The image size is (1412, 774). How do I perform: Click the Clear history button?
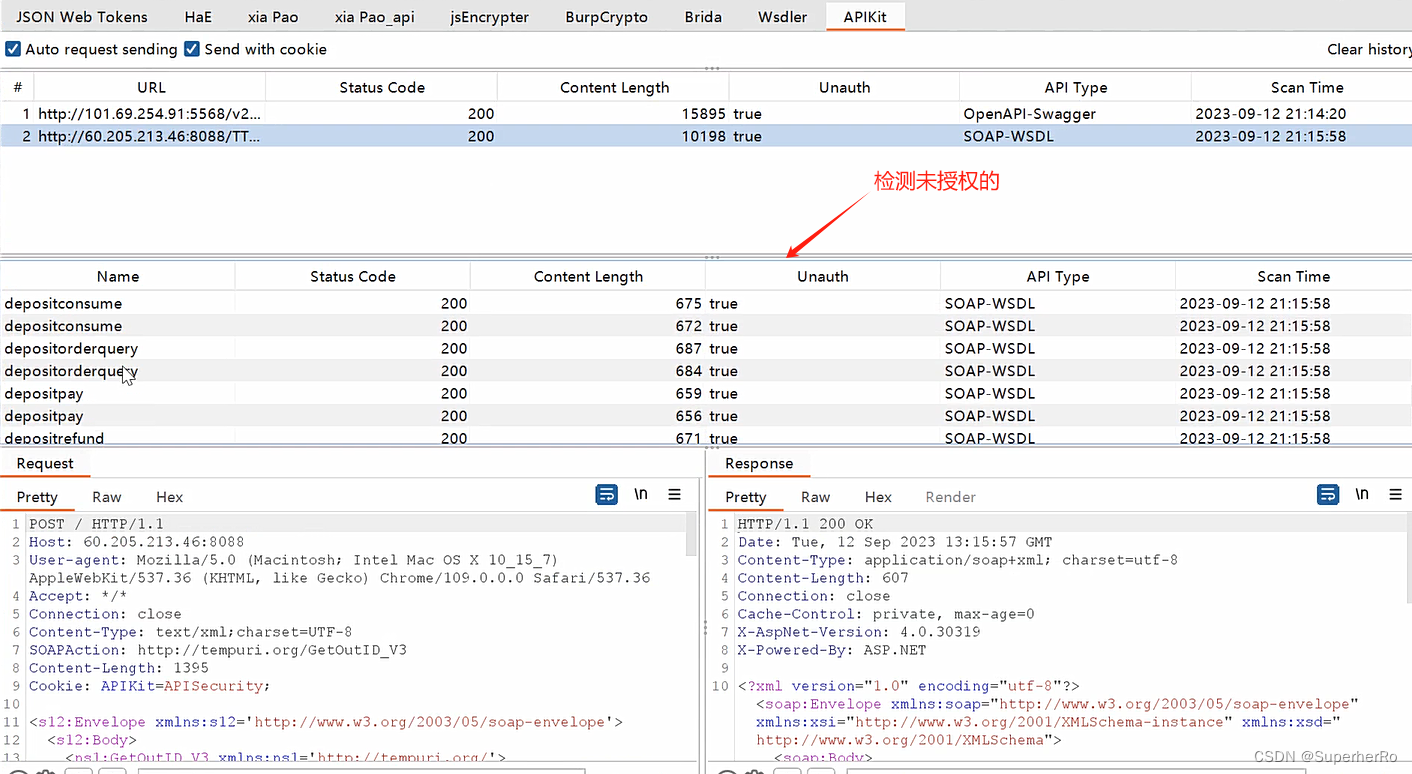[1369, 49]
